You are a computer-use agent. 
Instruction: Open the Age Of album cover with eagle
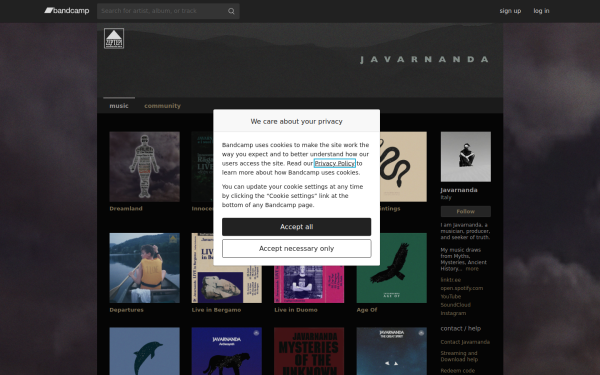[x=392, y=268]
